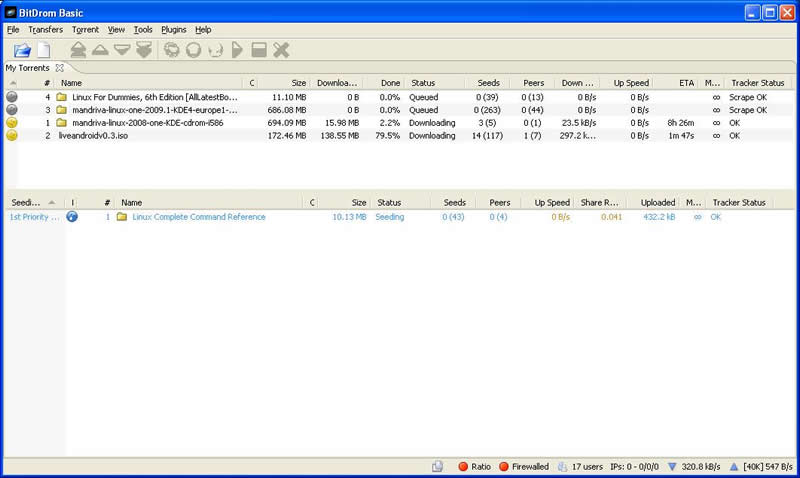
Task: Open the Tools menu
Action: pyautogui.click(x=143, y=30)
